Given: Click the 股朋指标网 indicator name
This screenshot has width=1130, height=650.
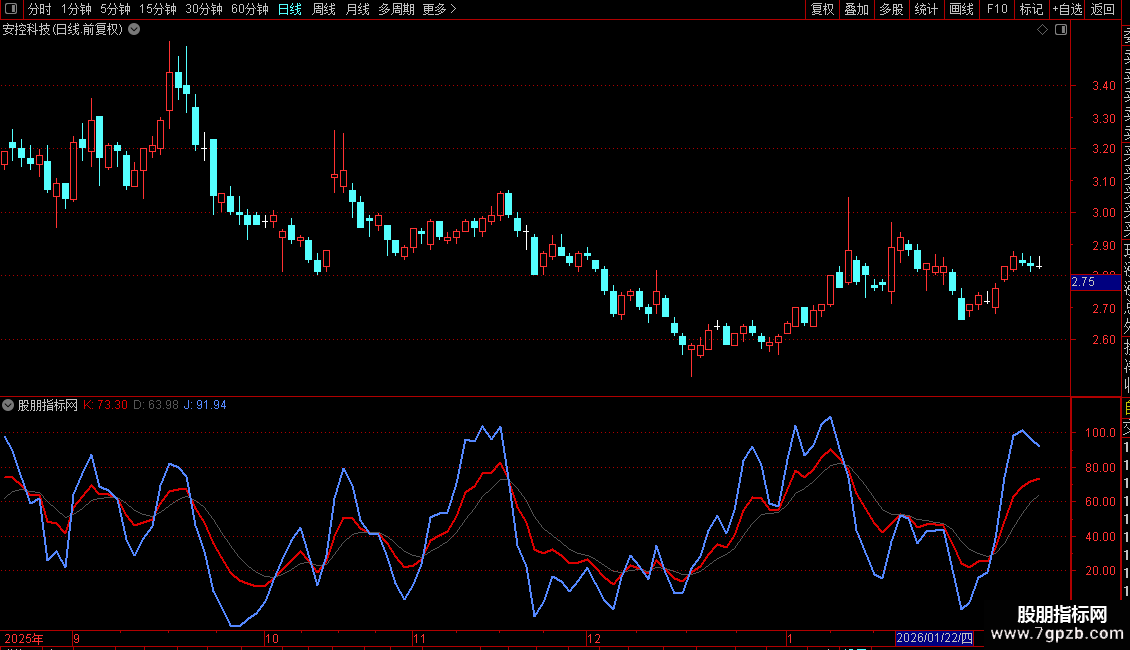Looking at the screenshot, I should pos(48,405).
